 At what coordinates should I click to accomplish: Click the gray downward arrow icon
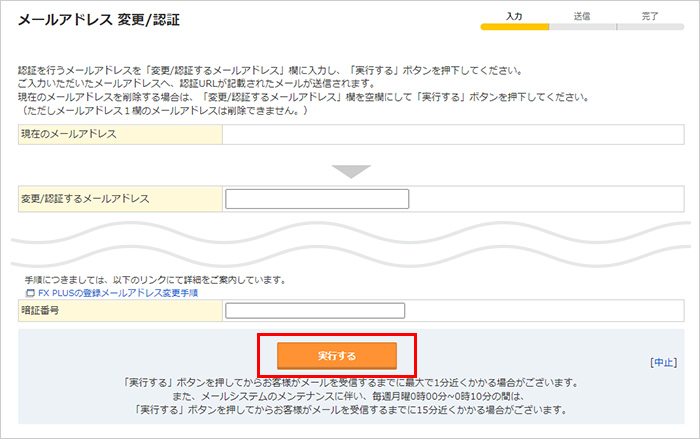click(351, 170)
